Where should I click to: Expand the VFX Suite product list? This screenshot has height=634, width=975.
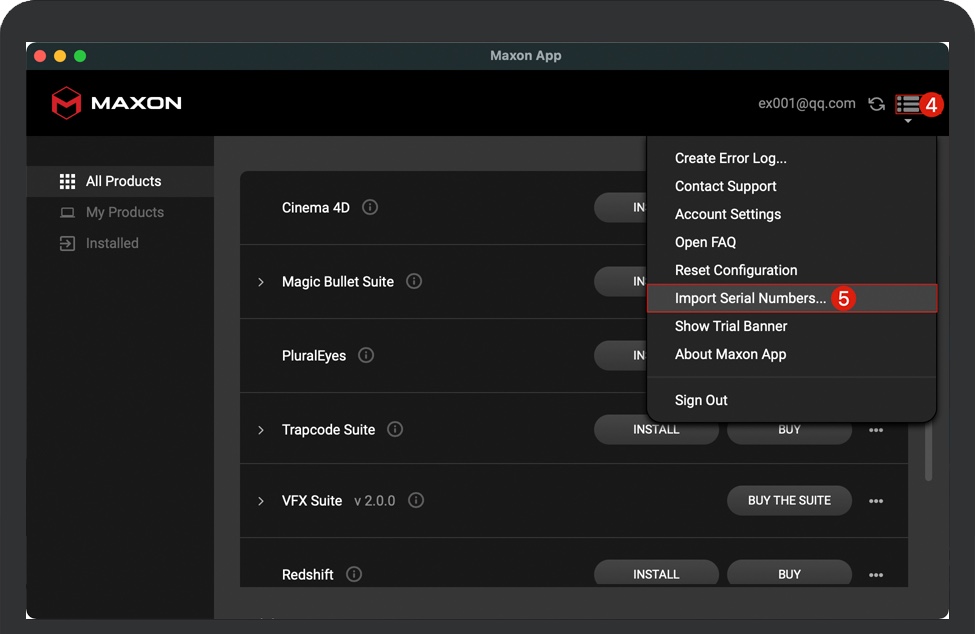pyautogui.click(x=261, y=501)
